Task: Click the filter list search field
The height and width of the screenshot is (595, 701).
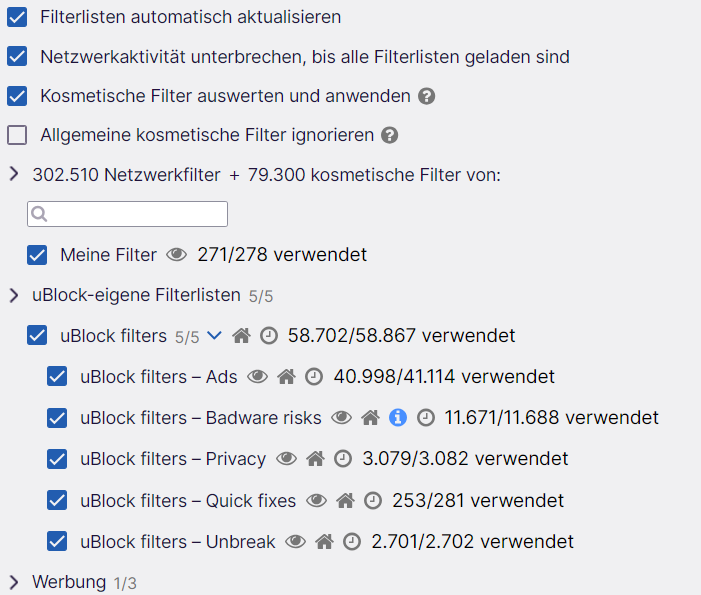Action: (127, 214)
